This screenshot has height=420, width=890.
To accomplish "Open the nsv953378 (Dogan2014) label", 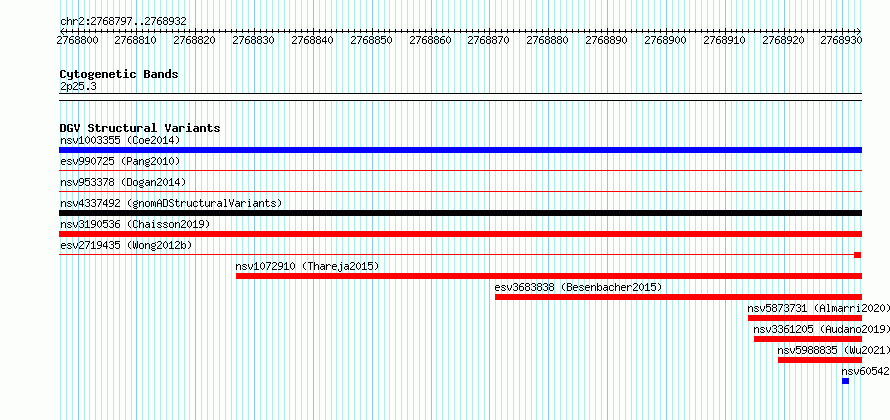I will click(x=123, y=182).
